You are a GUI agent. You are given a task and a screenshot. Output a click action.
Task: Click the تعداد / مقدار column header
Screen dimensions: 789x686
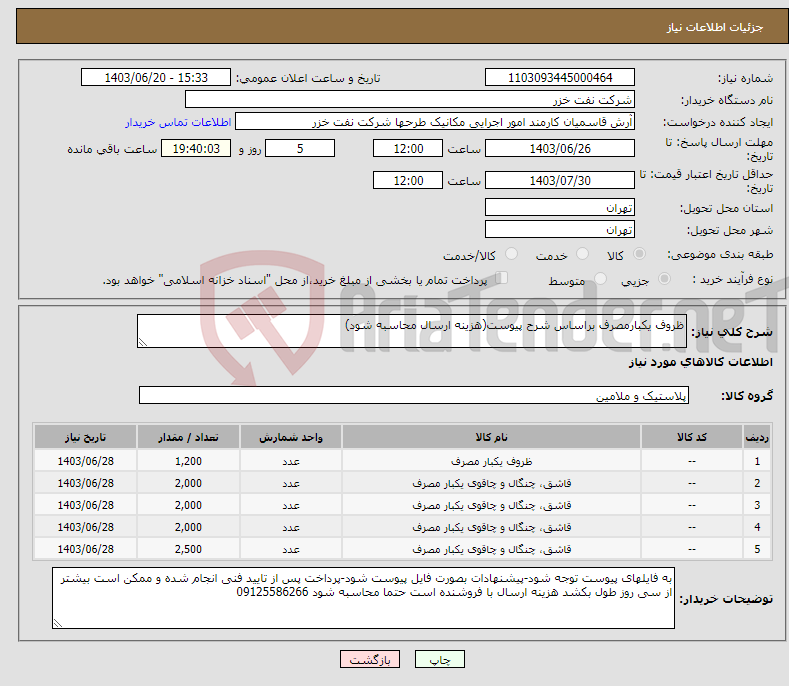[188, 437]
